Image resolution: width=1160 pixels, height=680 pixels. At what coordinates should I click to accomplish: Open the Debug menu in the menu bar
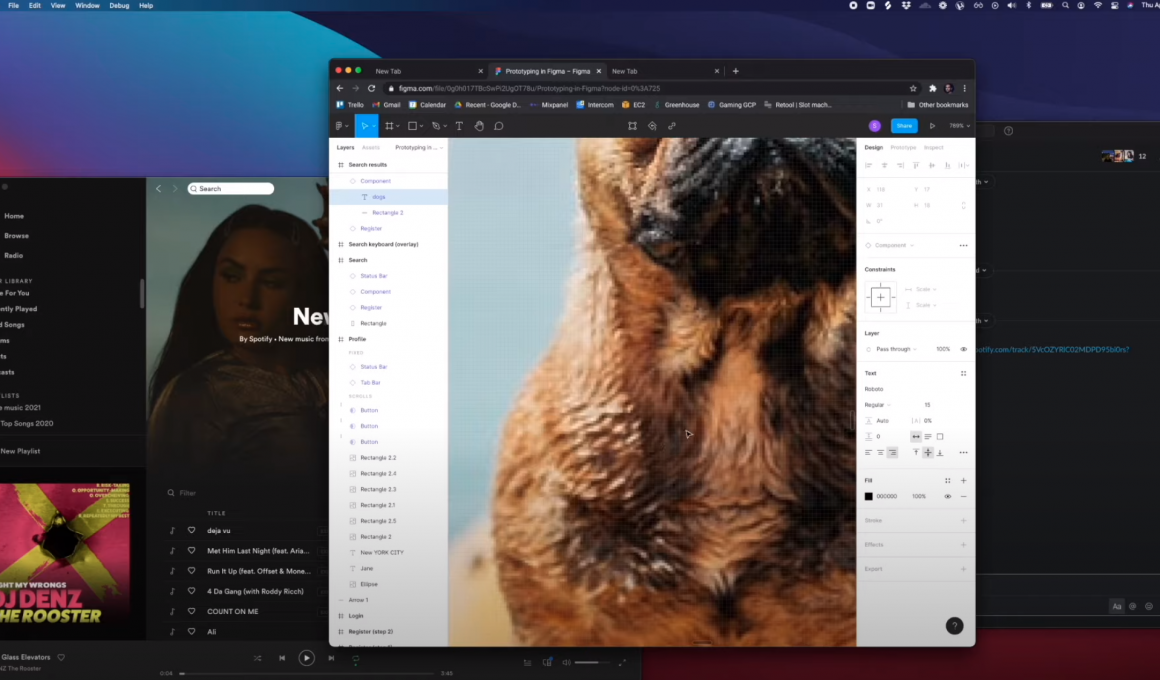pos(120,5)
